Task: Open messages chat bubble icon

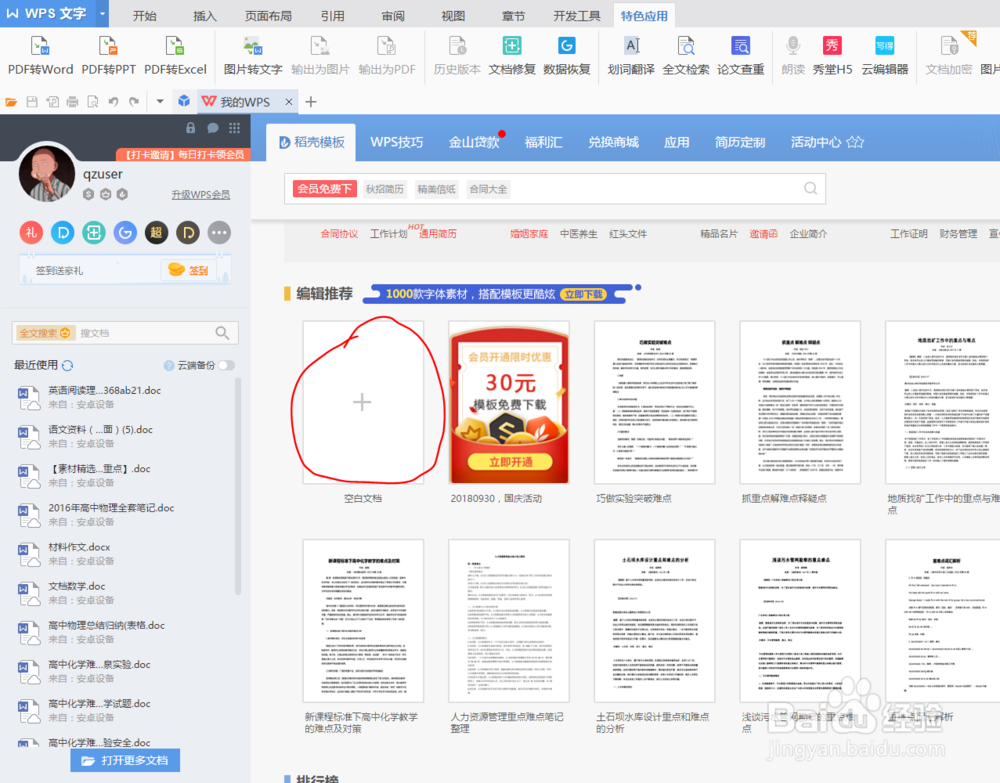Action: coord(212,128)
